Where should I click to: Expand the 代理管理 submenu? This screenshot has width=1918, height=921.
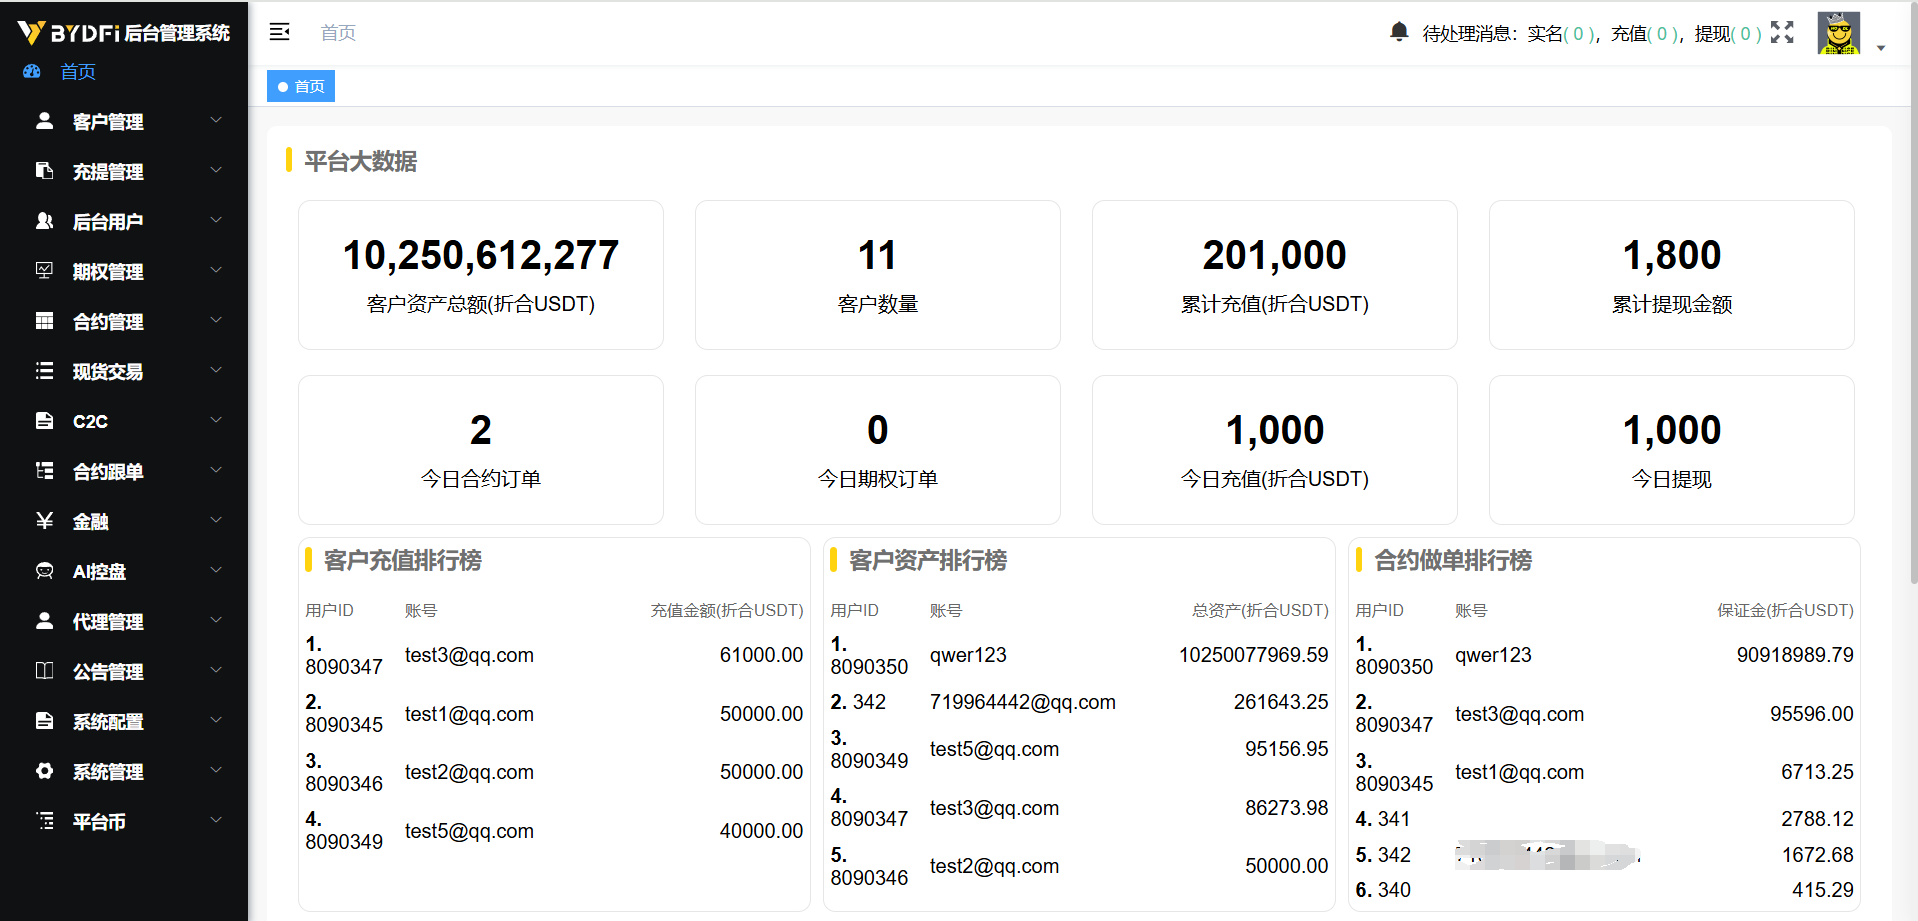click(216, 620)
